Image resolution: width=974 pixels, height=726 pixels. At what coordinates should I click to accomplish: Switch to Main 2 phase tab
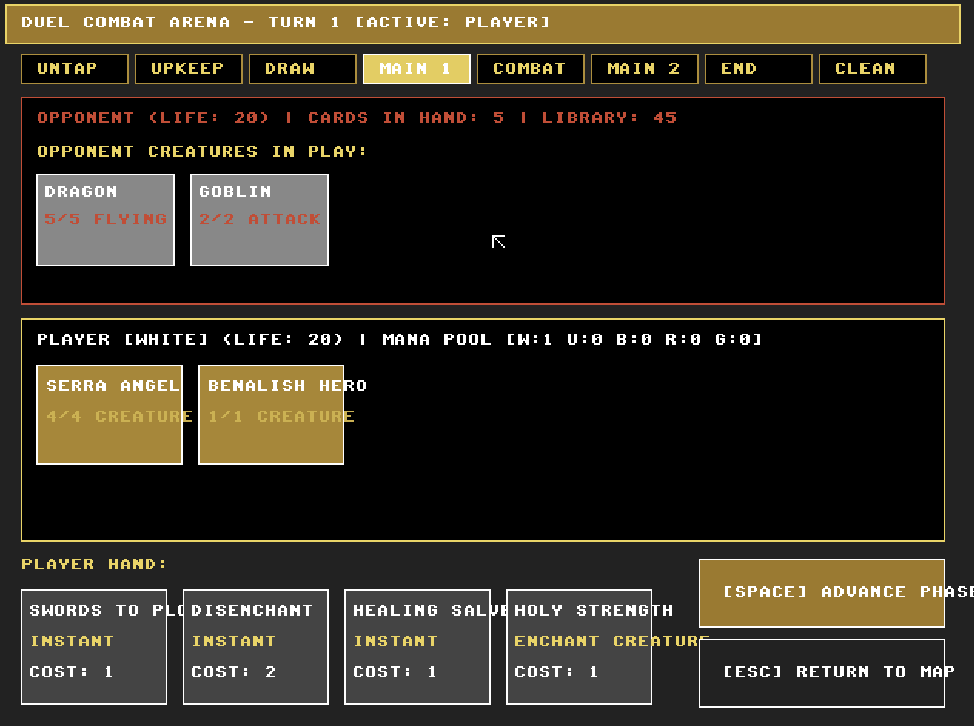(x=645, y=69)
